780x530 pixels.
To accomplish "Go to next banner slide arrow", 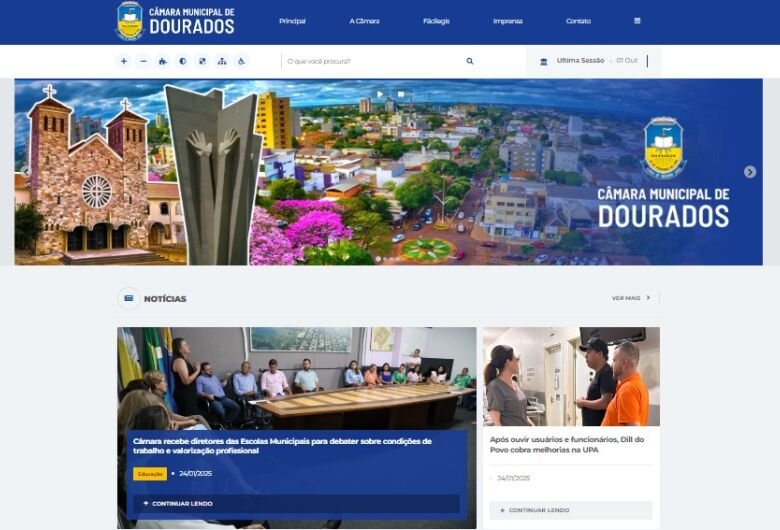I will [750, 172].
